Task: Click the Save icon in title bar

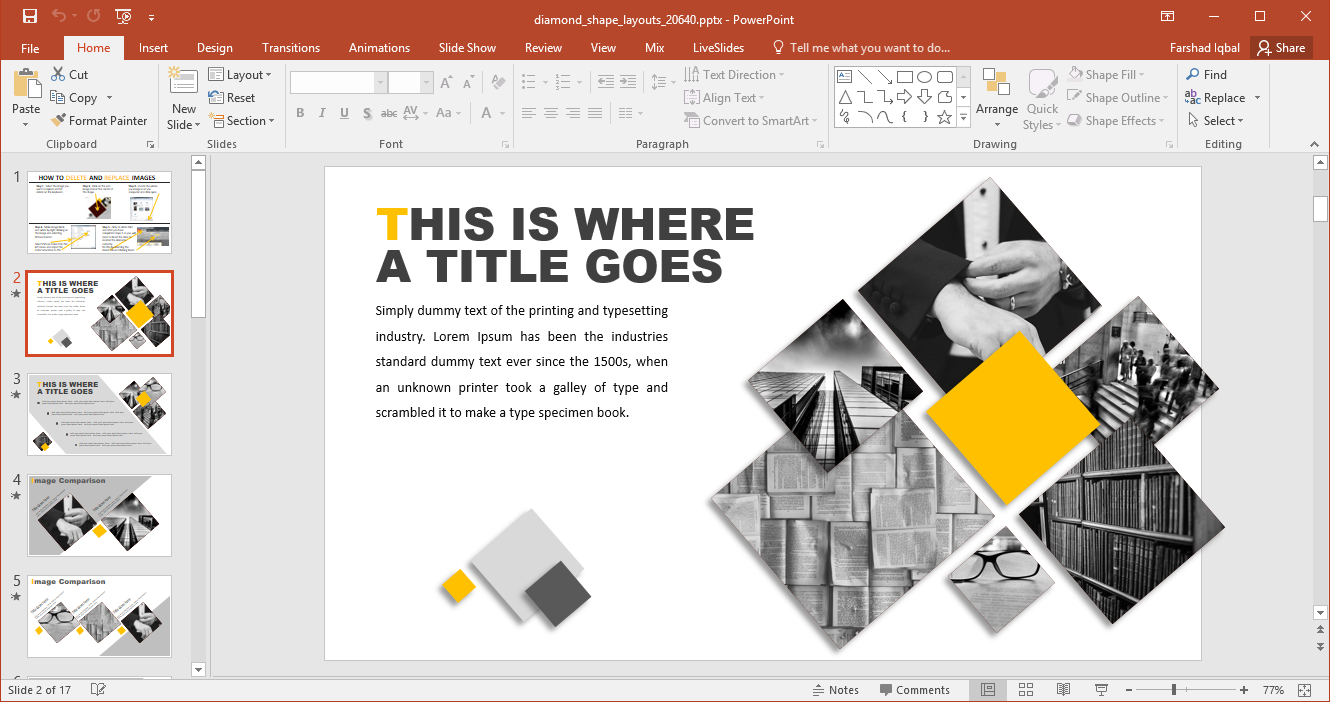Action: pyautogui.click(x=29, y=17)
